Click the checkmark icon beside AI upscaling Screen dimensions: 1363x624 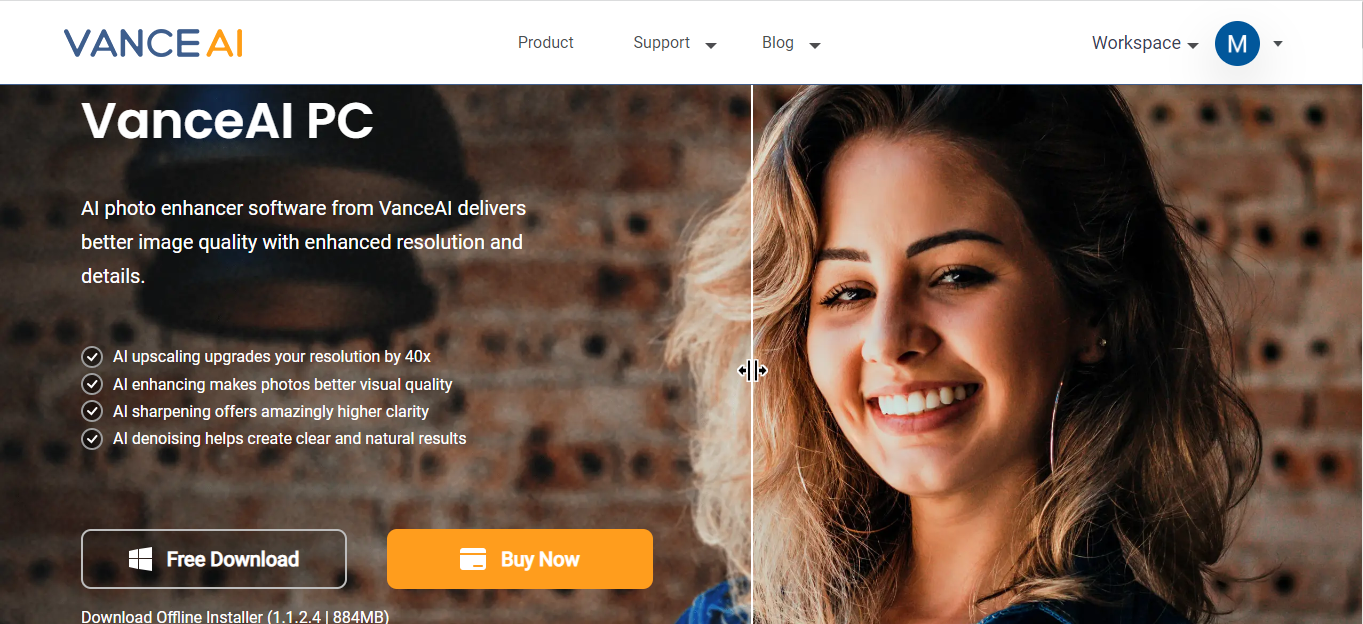(92, 357)
